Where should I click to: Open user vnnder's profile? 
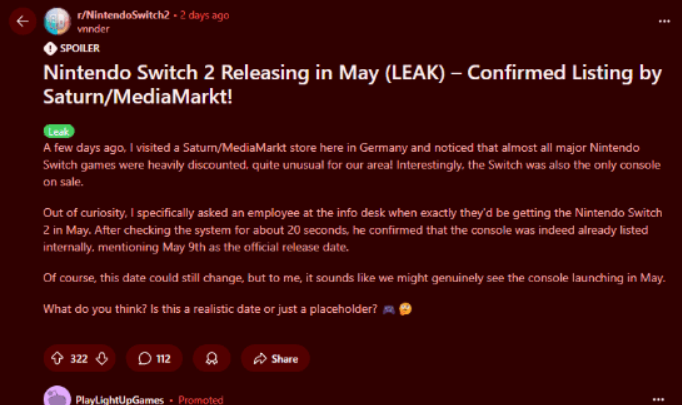93,29
